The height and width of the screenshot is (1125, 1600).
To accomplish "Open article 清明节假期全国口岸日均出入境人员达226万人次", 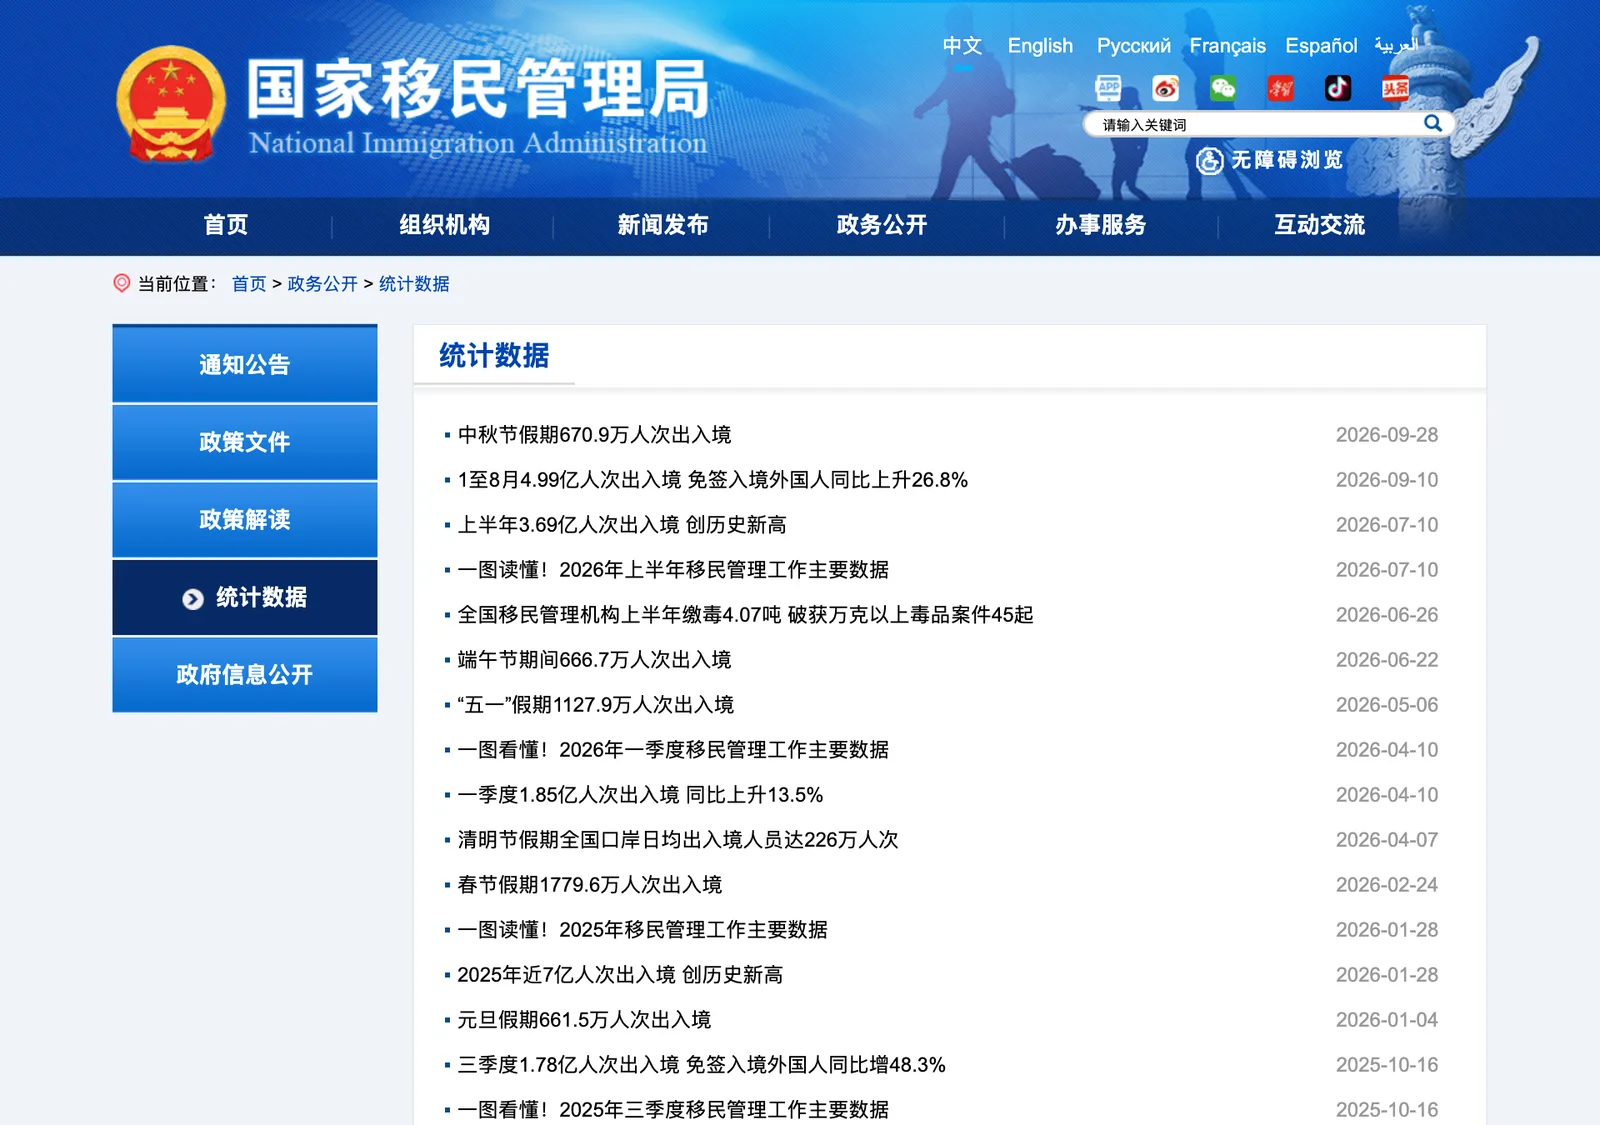I will click(x=678, y=840).
